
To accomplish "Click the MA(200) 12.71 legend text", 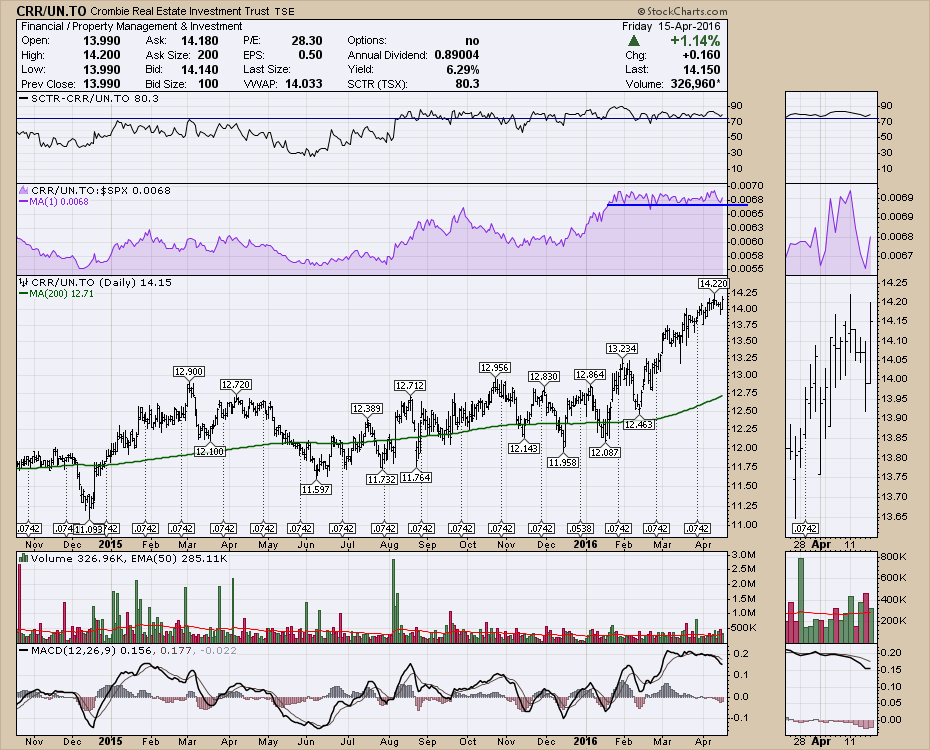I will pos(62,293).
